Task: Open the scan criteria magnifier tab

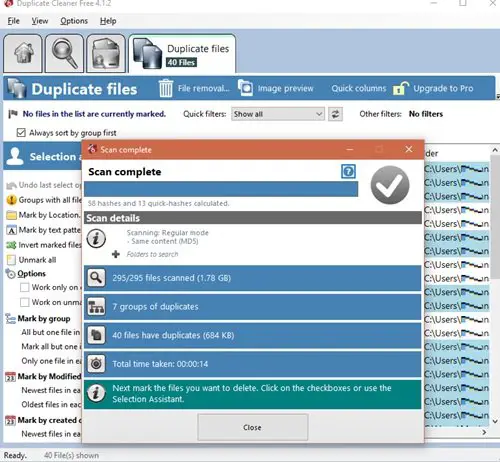Action: tap(64, 53)
